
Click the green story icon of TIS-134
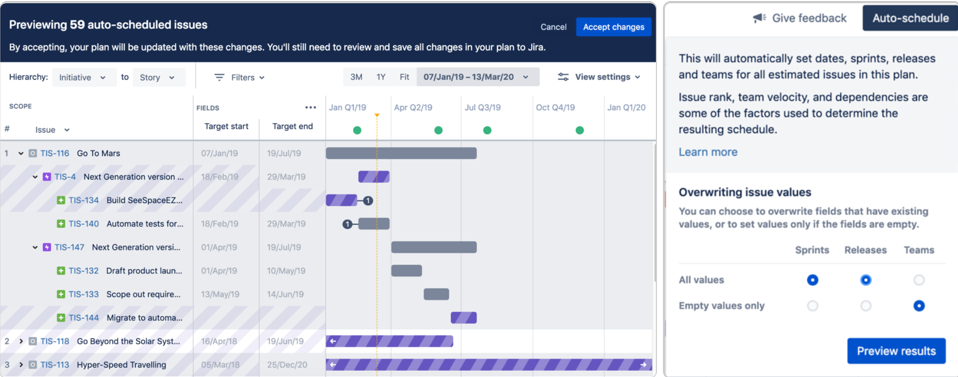61,200
